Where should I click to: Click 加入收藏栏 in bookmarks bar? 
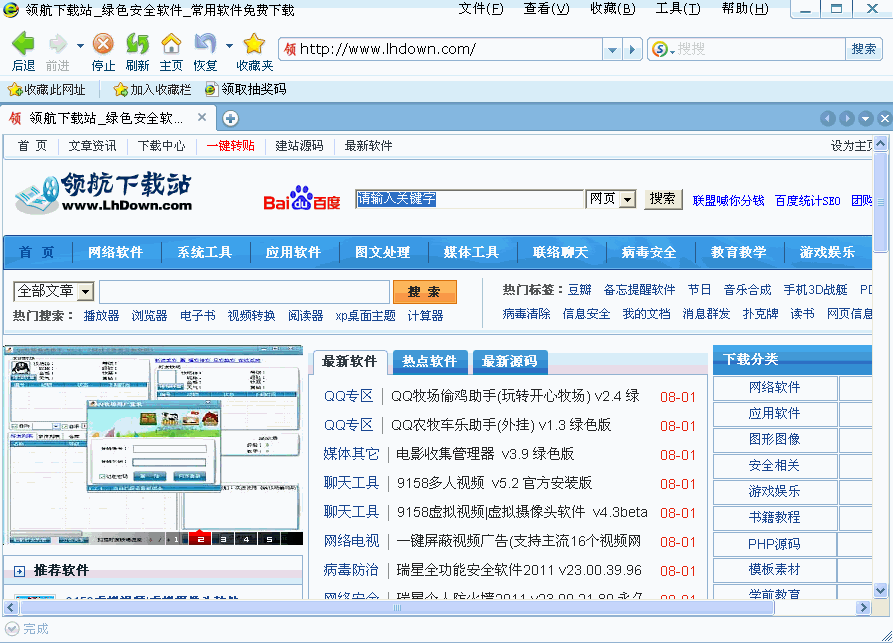pos(152,89)
